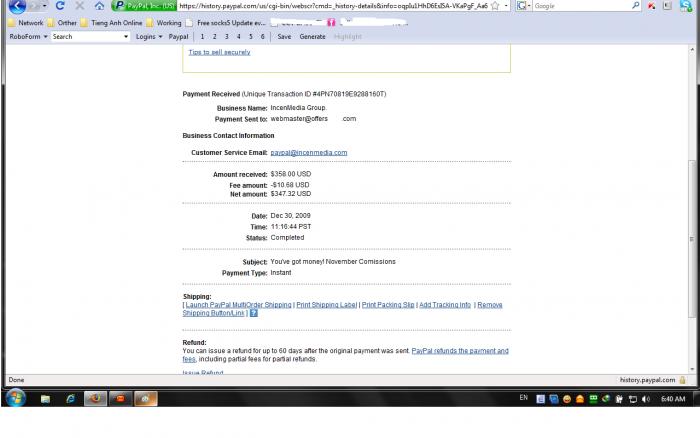Expand the RoboForm search dropdown arrow
The height and width of the screenshot is (438, 700).
(126, 37)
